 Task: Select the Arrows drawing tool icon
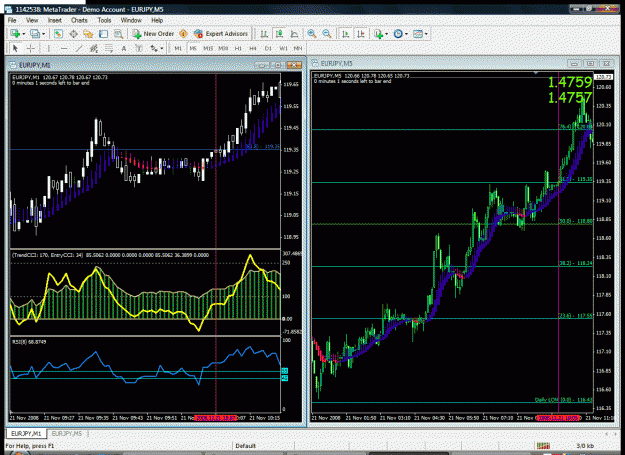click(154, 48)
